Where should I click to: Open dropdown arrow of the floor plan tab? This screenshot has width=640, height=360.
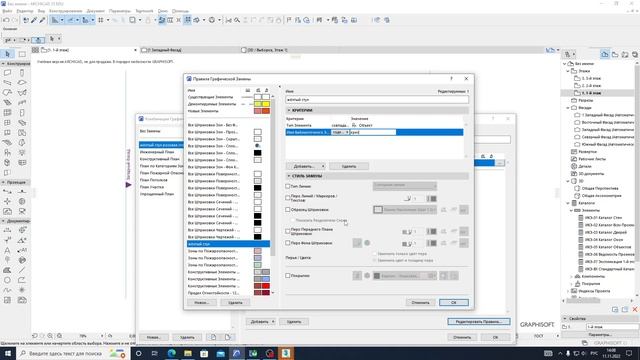pyautogui.click(x=135, y=50)
